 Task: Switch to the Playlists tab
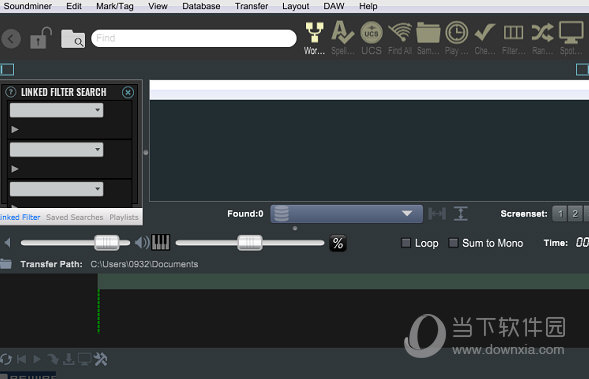click(124, 217)
